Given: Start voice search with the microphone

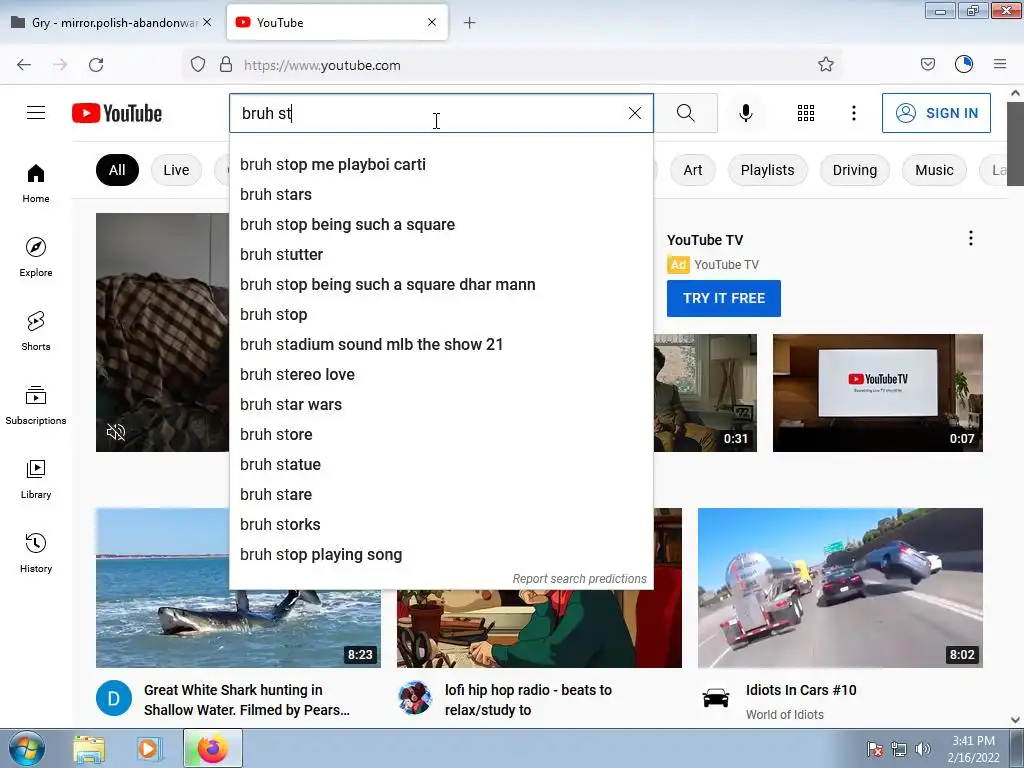Looking at the screenshot, I should tap(746, 113).
